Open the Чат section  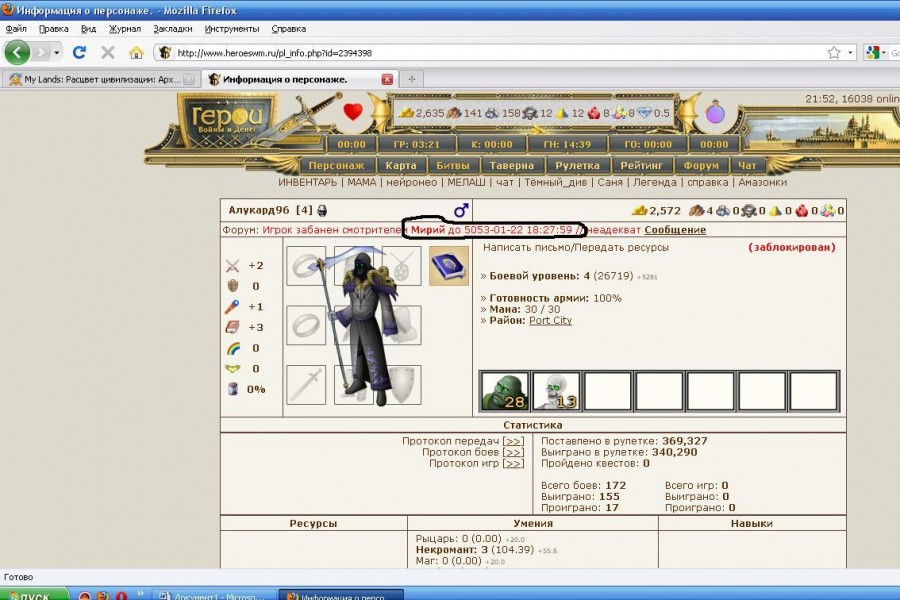click(x=747, y=165)
